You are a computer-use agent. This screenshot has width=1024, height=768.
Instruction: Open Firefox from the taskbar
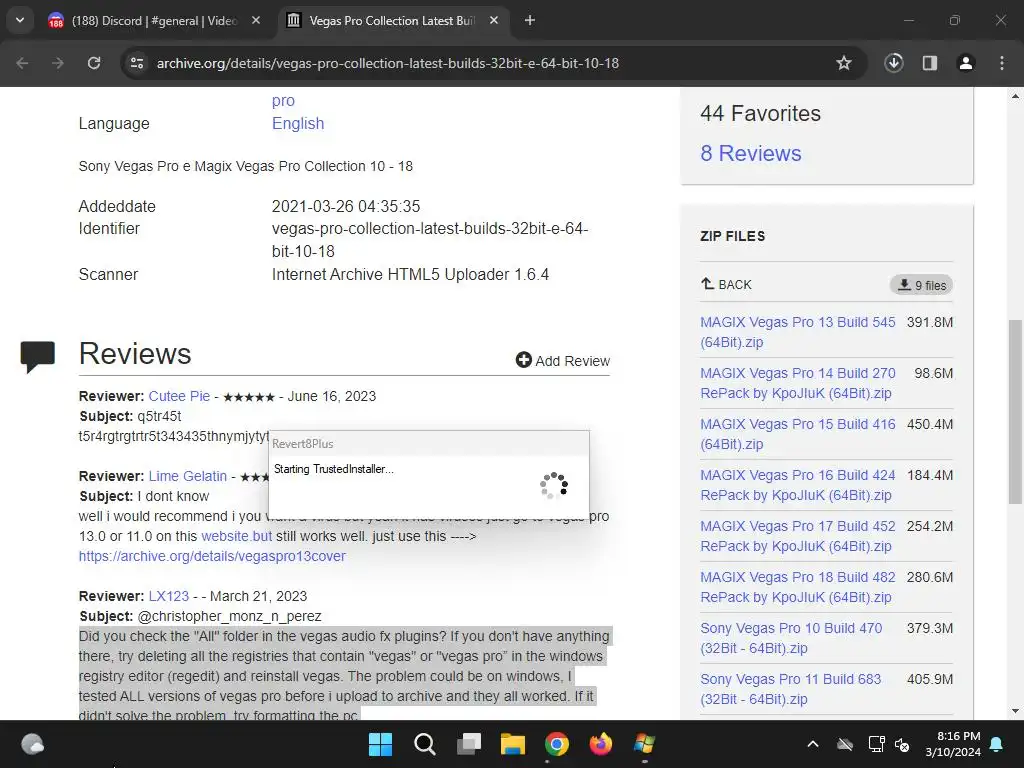tap(601, 744)
